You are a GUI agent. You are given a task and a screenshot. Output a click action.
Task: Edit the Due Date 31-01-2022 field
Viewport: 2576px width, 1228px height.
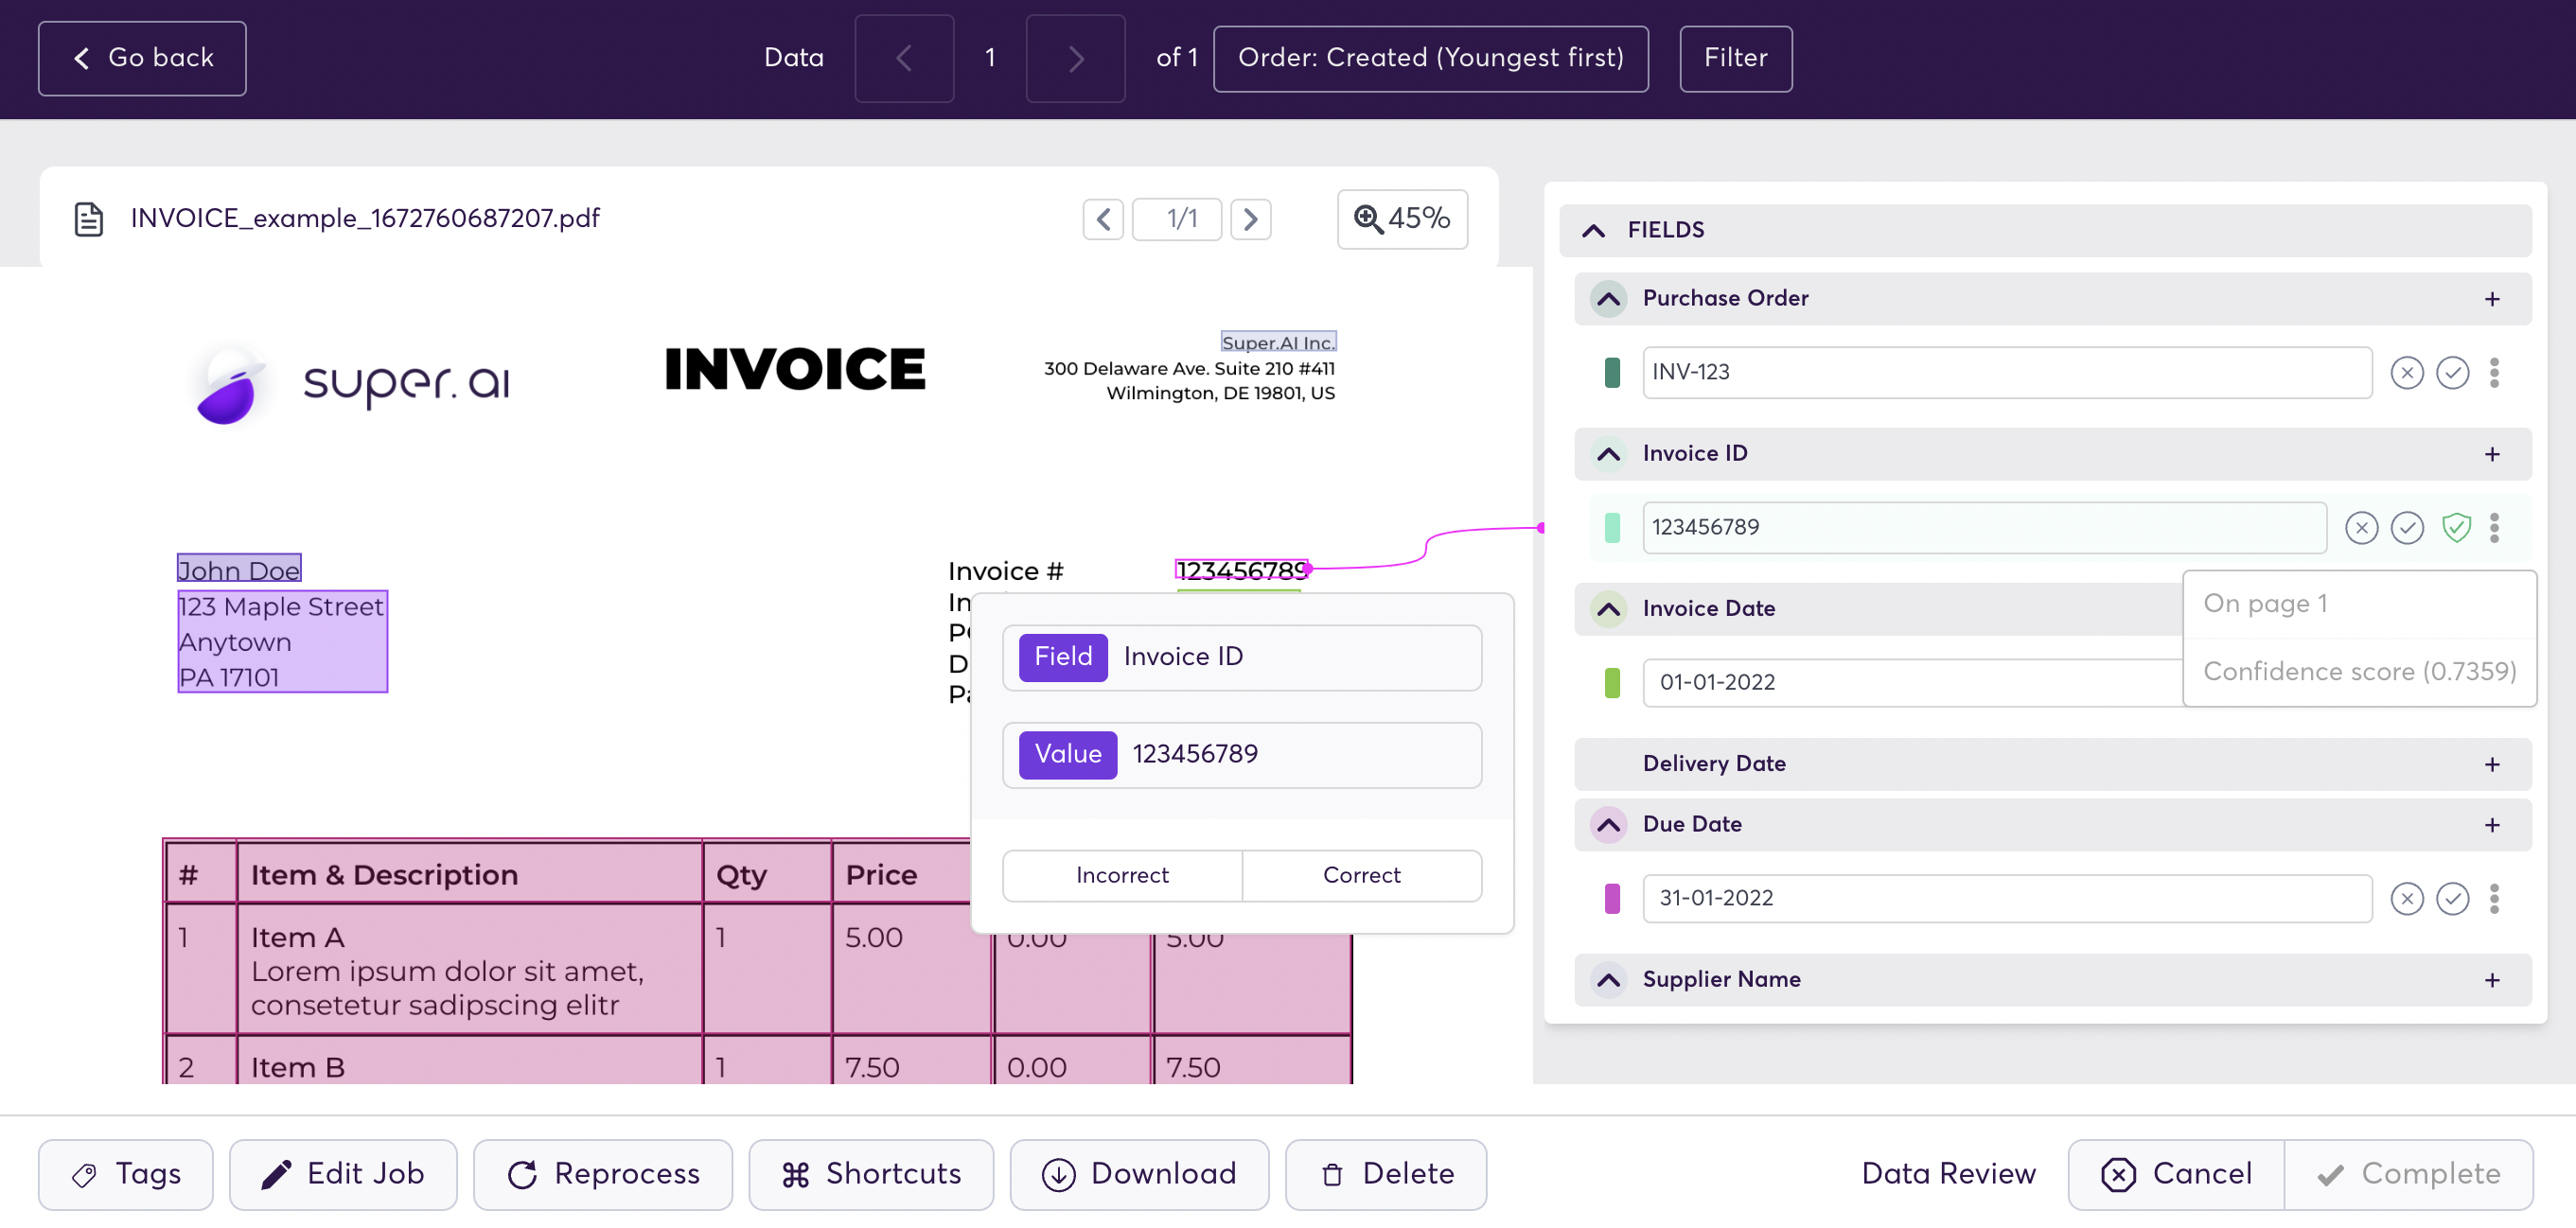tap(2007, 899)
